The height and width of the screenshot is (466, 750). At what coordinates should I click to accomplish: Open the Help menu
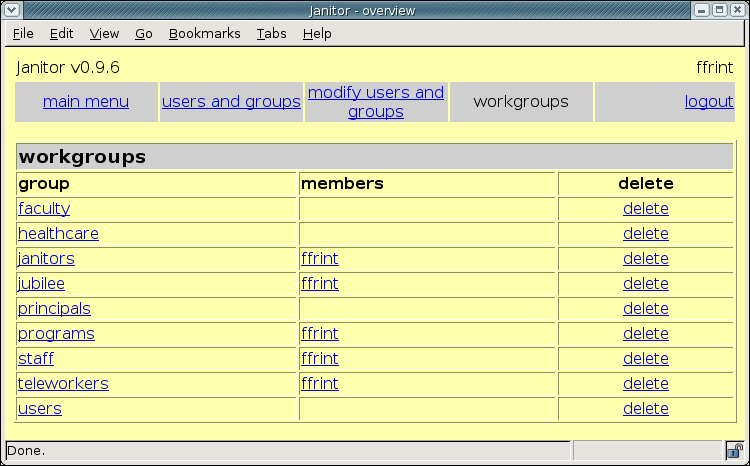point(317,33)
